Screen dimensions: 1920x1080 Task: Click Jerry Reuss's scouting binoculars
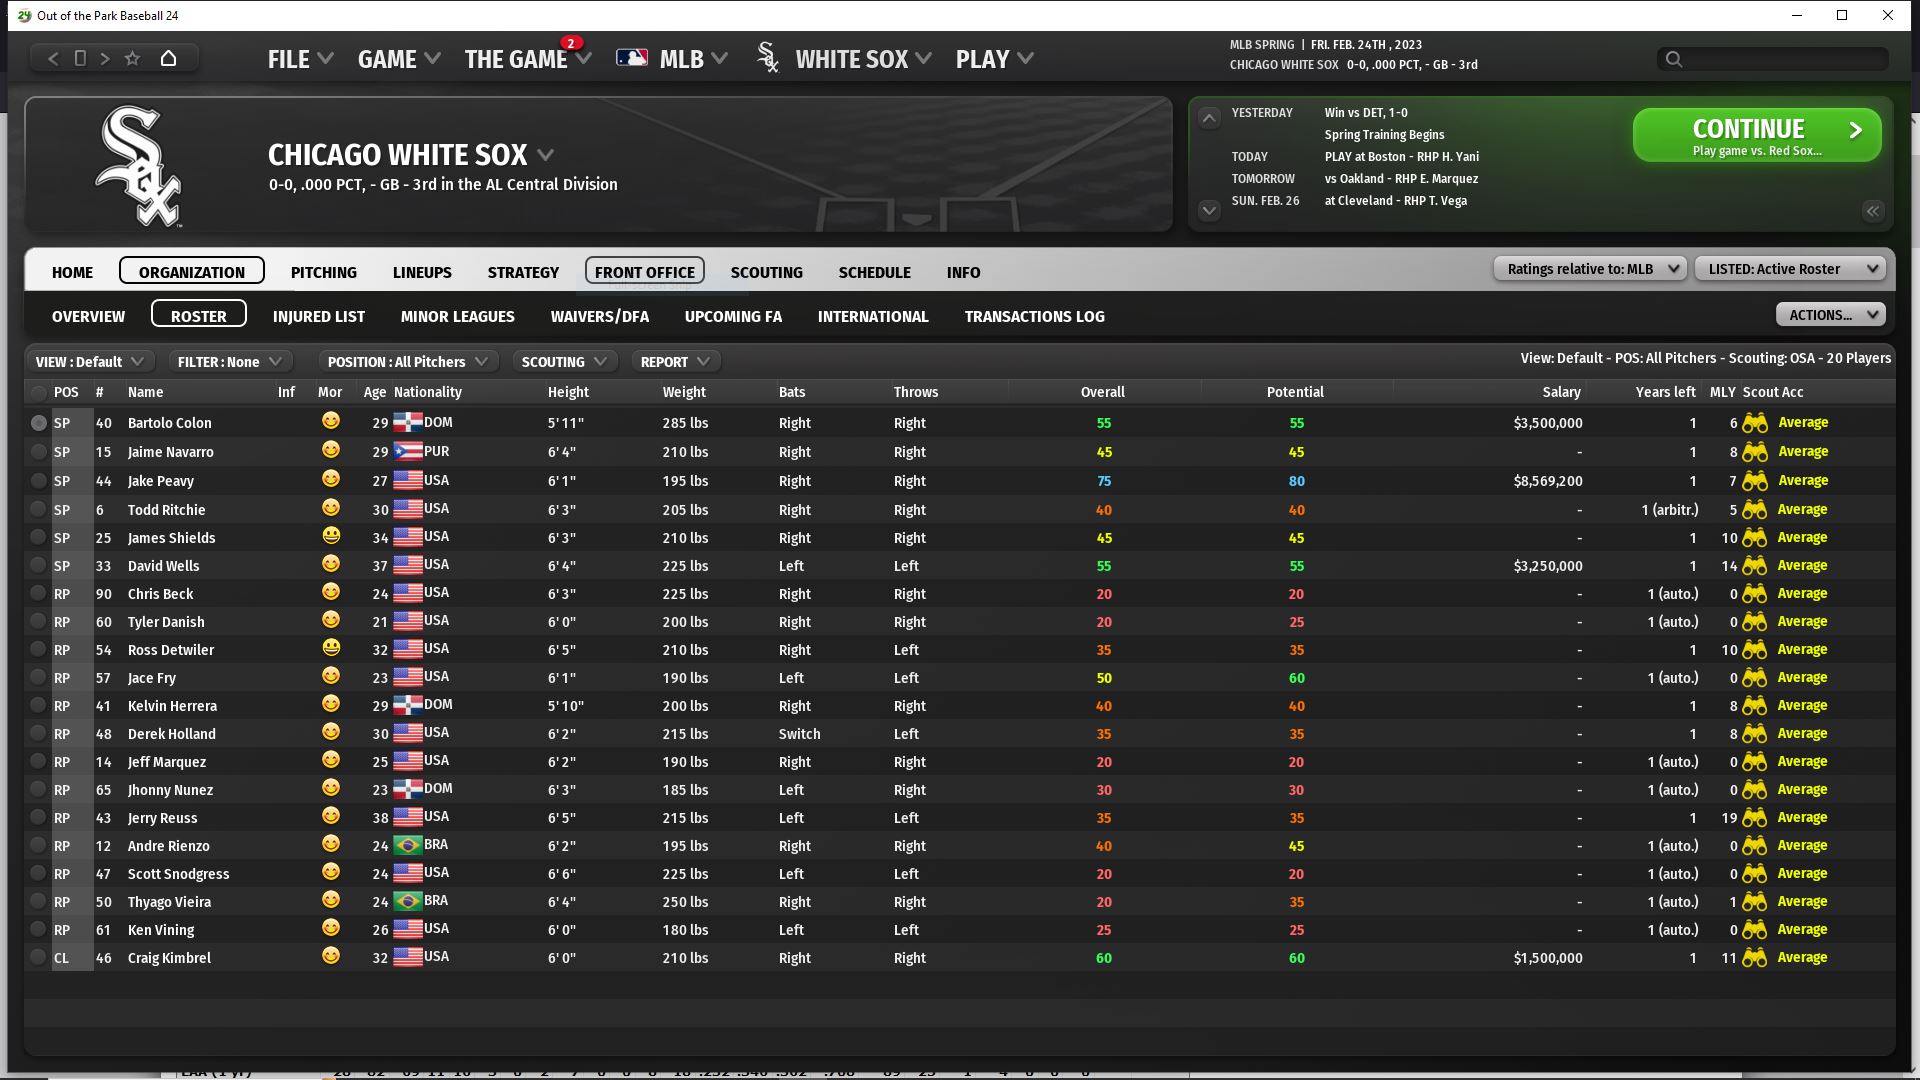[x=1755, y=818]
